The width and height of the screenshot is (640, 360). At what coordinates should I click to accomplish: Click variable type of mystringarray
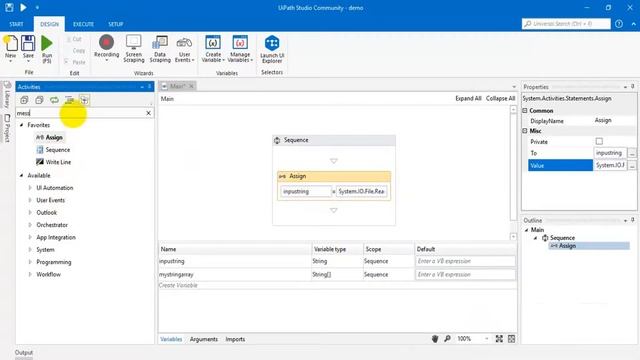pyautogui.click(x=337, y=275)
